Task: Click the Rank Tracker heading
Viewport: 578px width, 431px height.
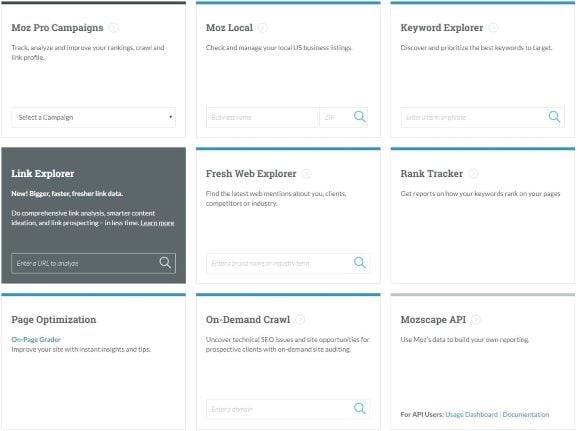Action: [x=432, y=174]
